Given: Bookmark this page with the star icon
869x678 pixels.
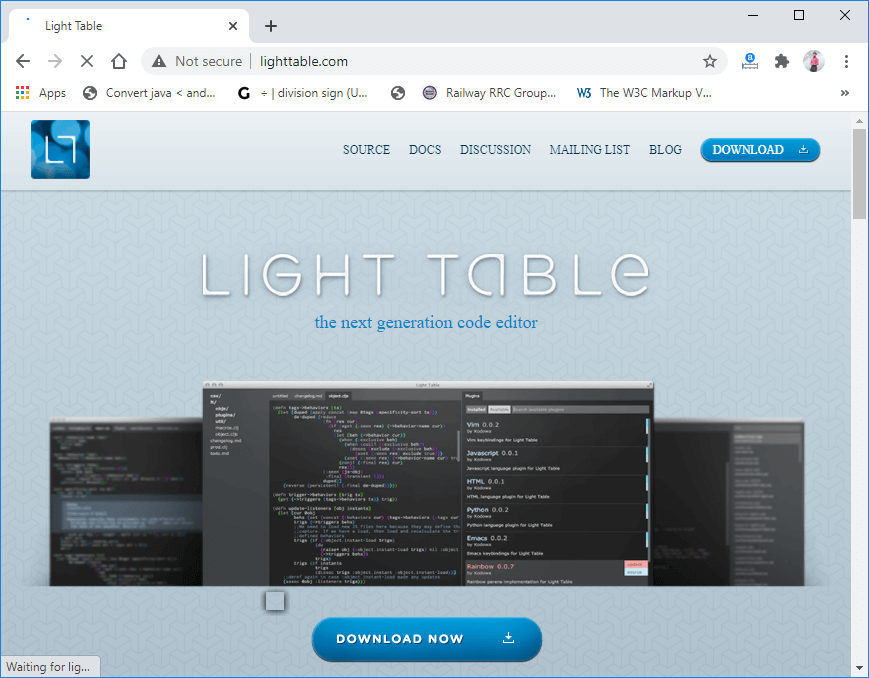Looking at the screenshot, I should click(709, 61).
